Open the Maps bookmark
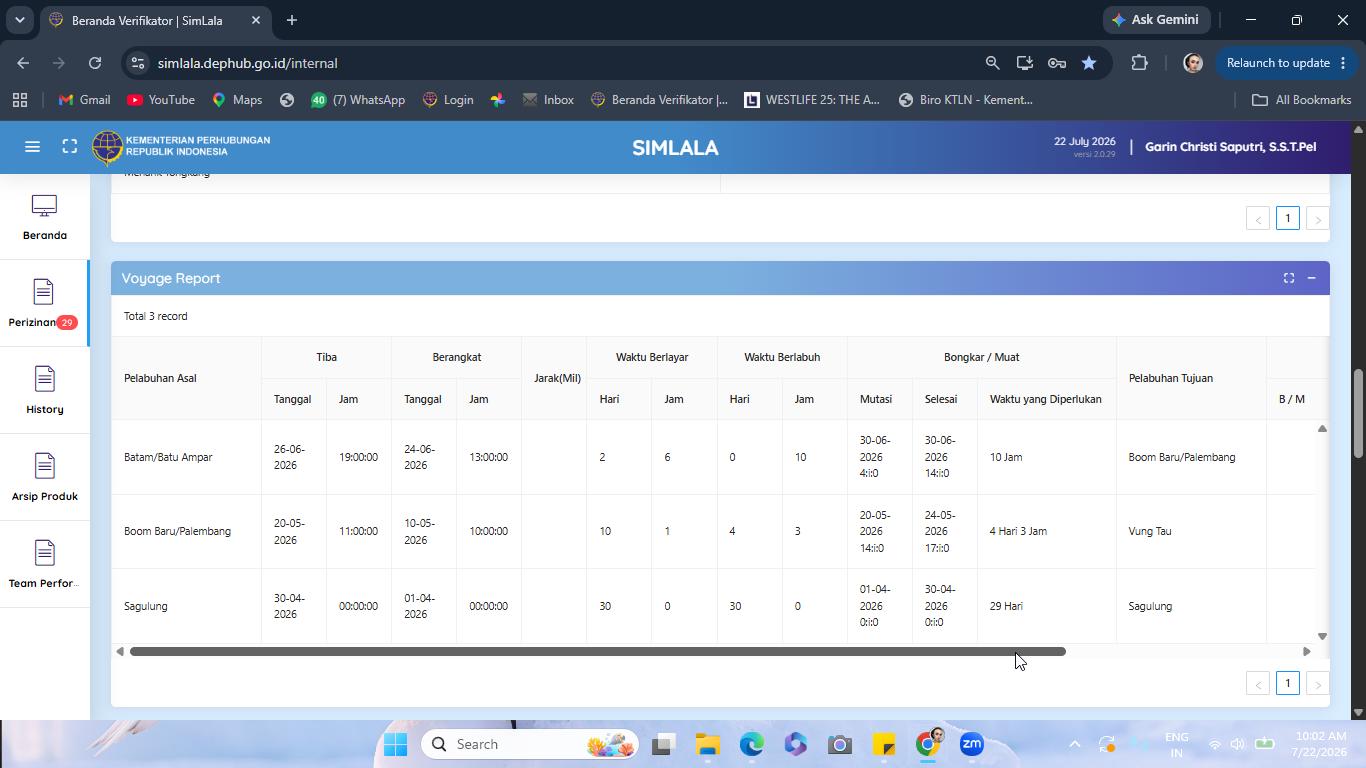This screenshot has height=768, width=1366. 237,100
